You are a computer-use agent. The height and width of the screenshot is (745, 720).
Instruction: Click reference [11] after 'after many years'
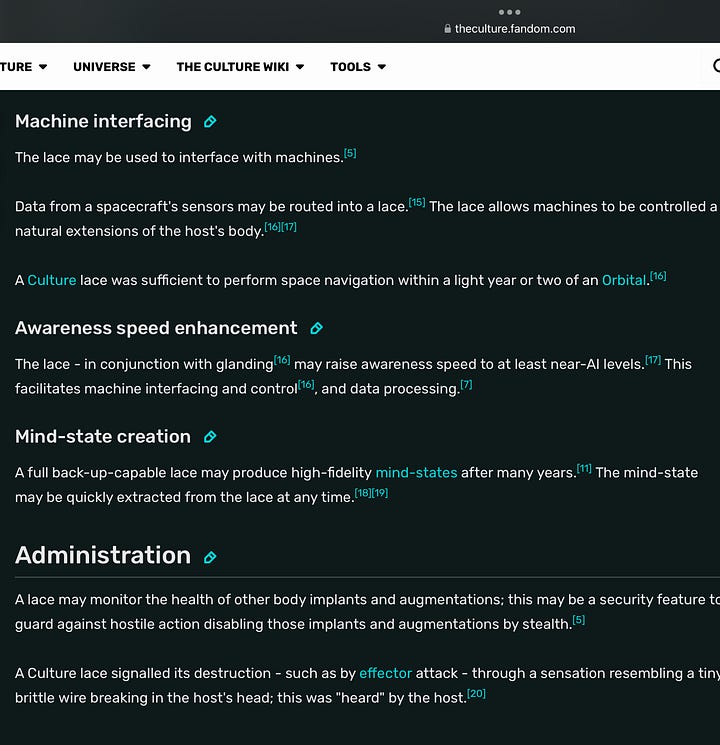584,469
